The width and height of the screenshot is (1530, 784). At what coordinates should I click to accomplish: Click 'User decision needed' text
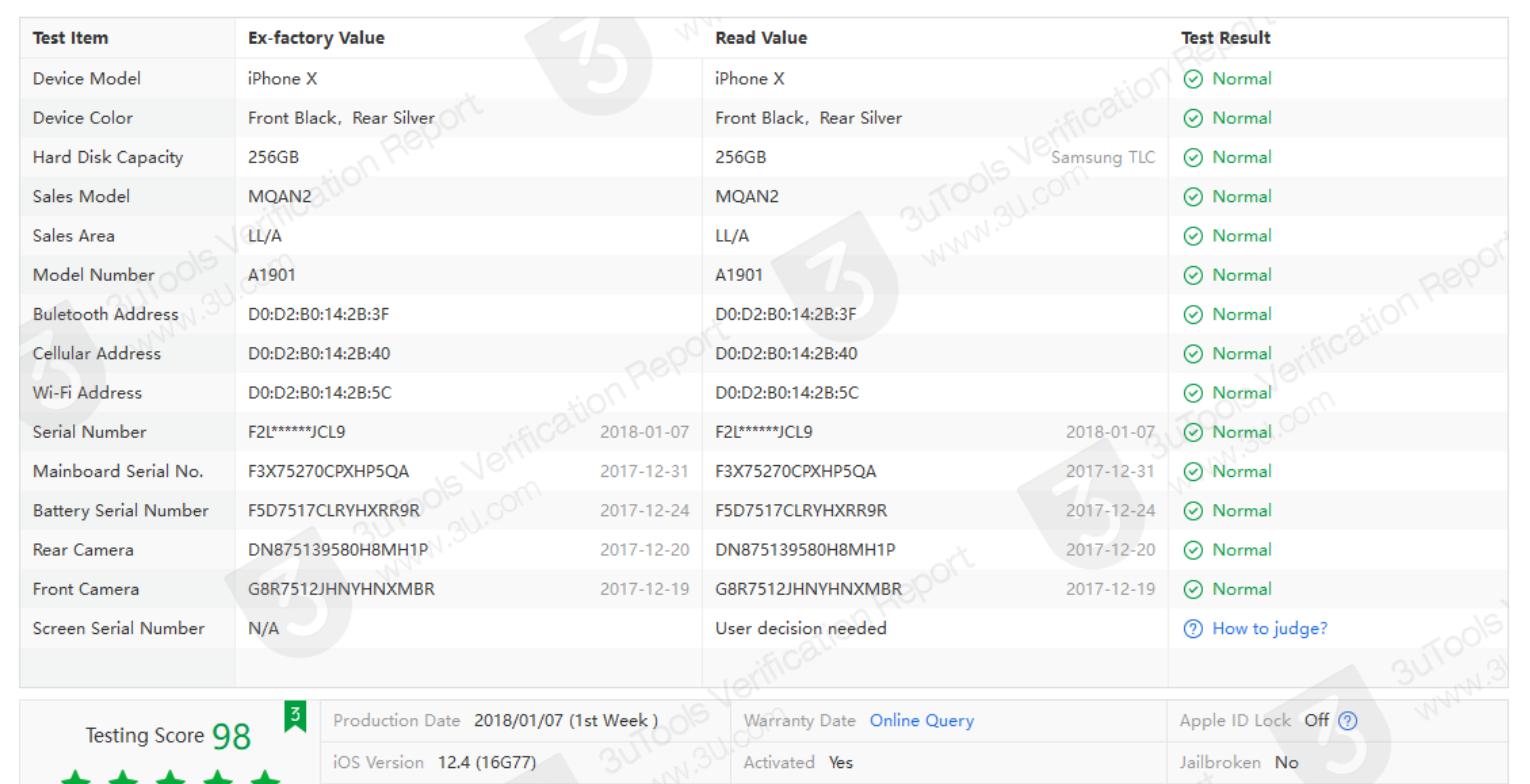tap(801, 628)
